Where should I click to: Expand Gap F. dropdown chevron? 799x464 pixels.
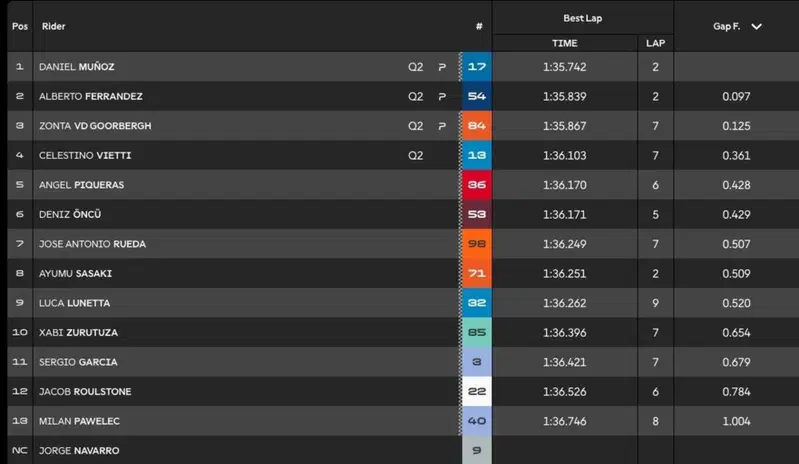[x=757, y=26]
